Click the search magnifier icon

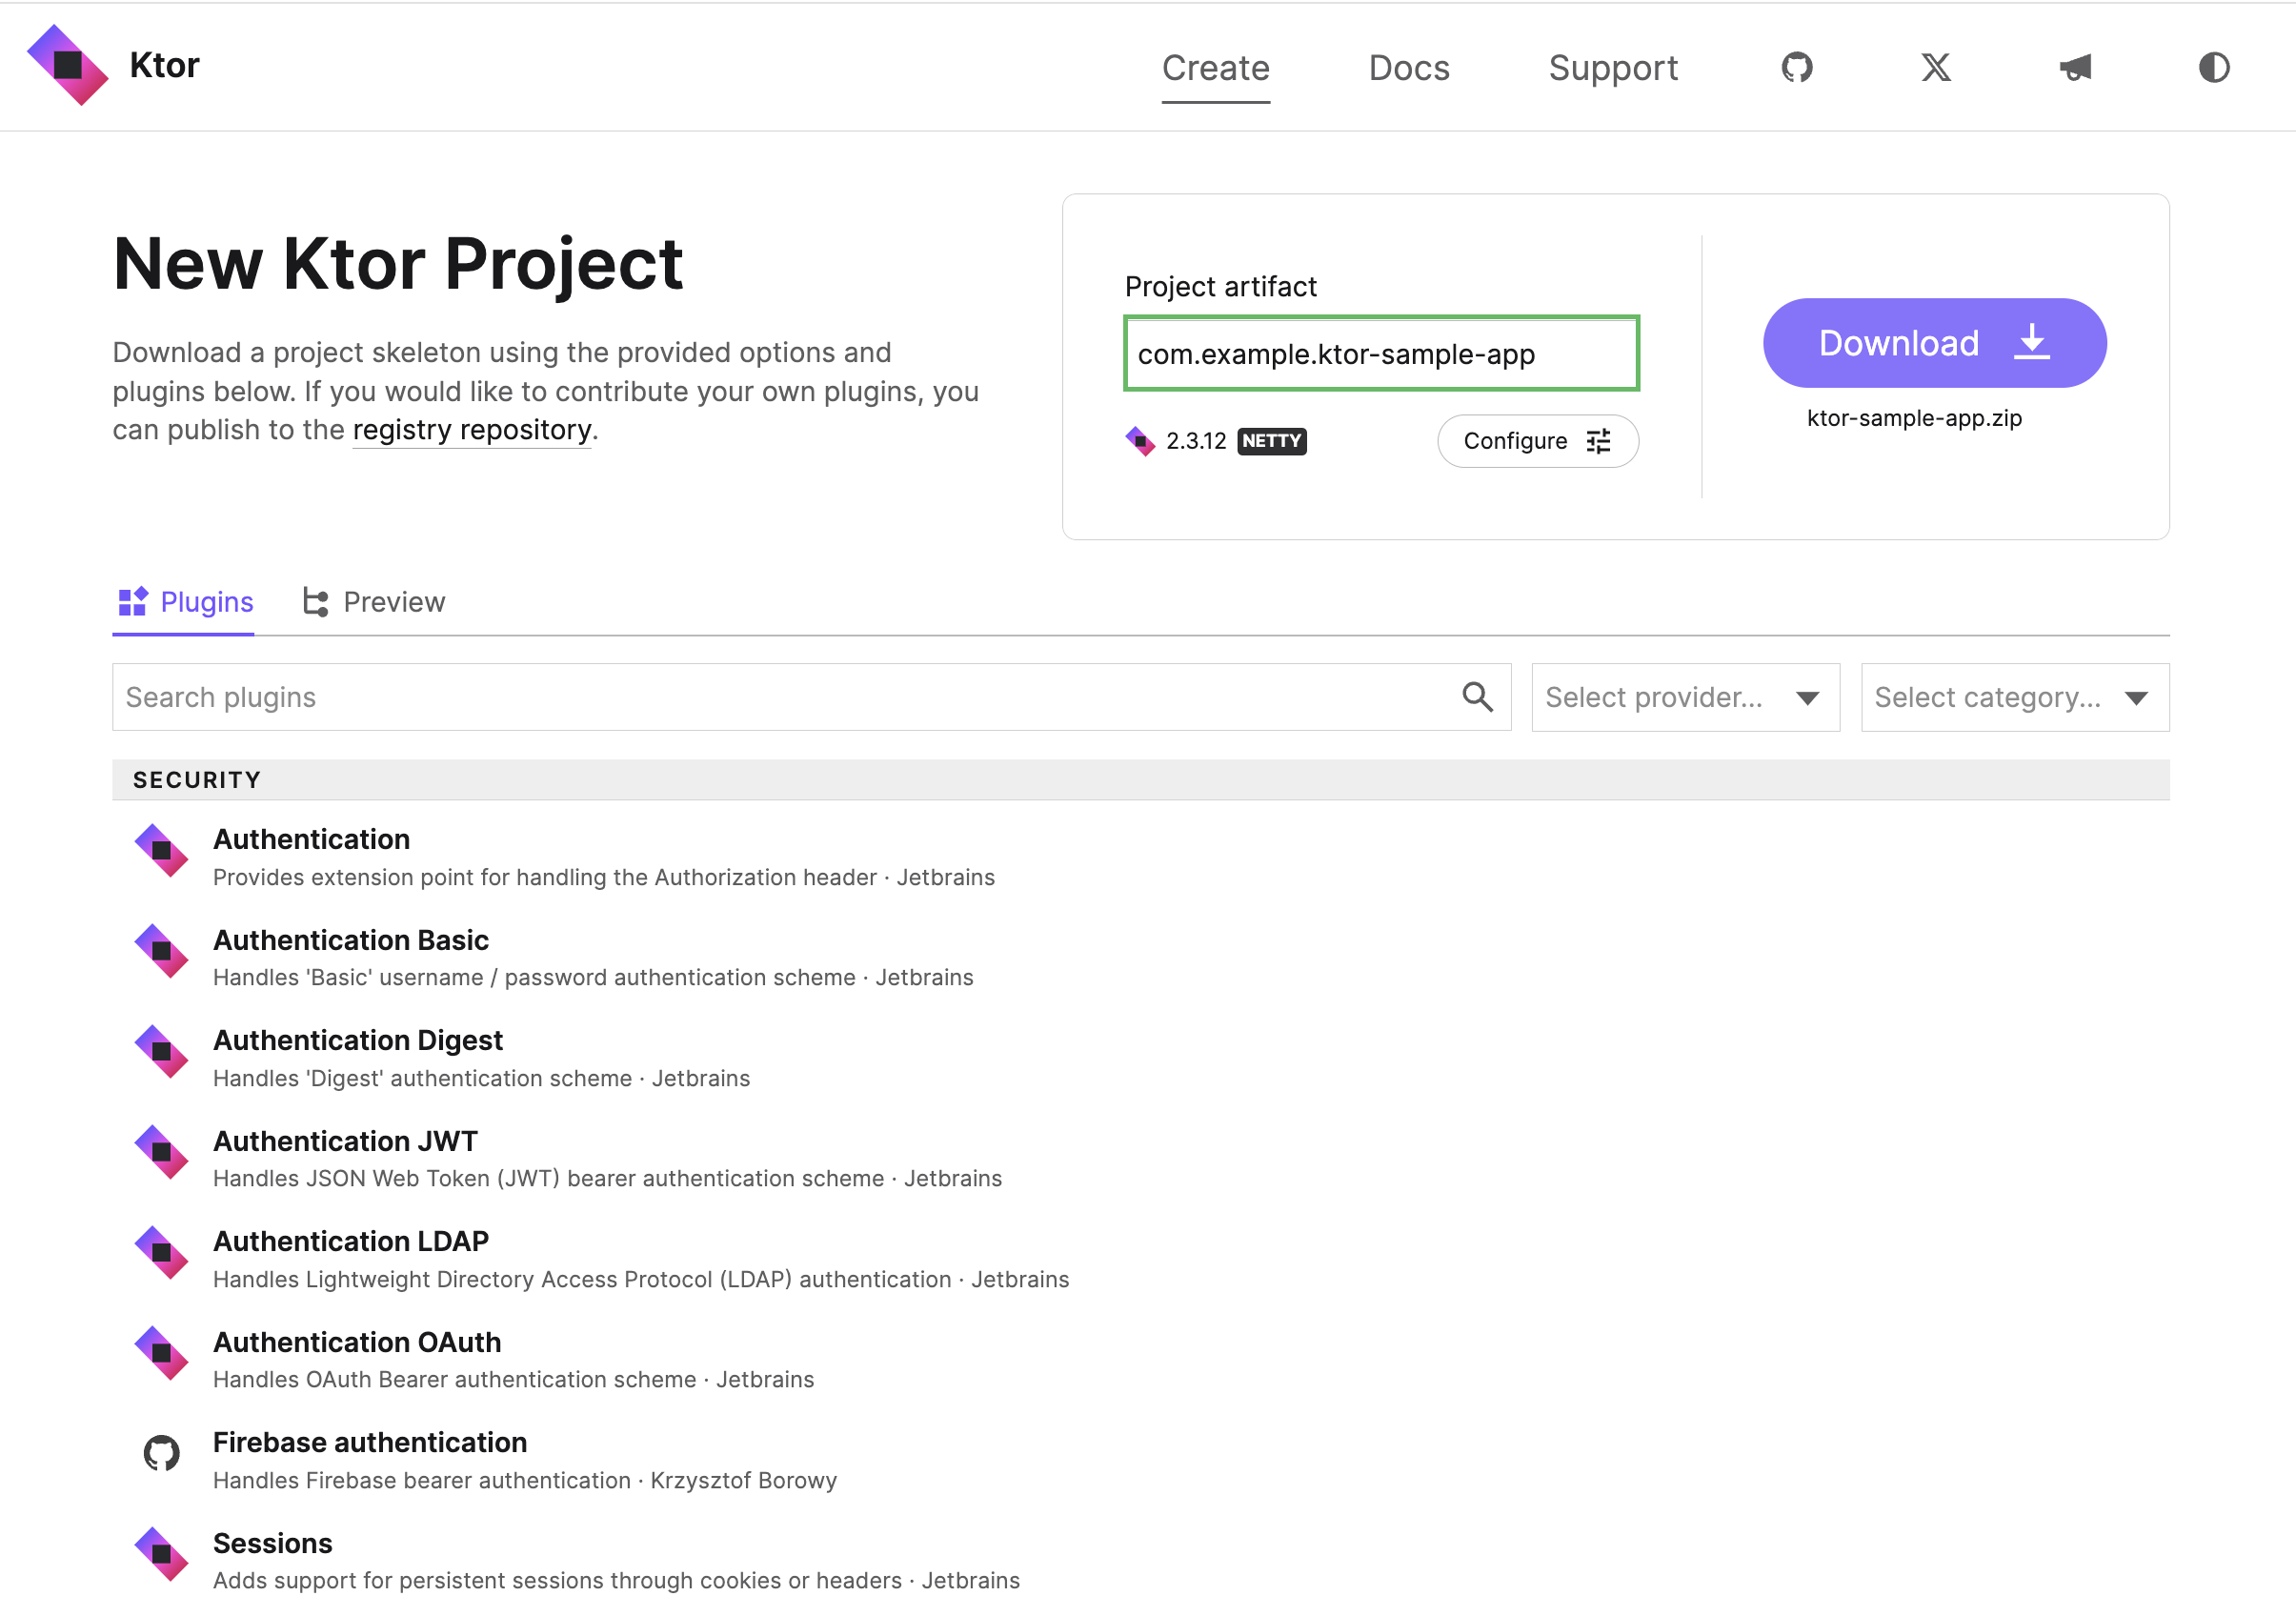tap(1477, 697)
